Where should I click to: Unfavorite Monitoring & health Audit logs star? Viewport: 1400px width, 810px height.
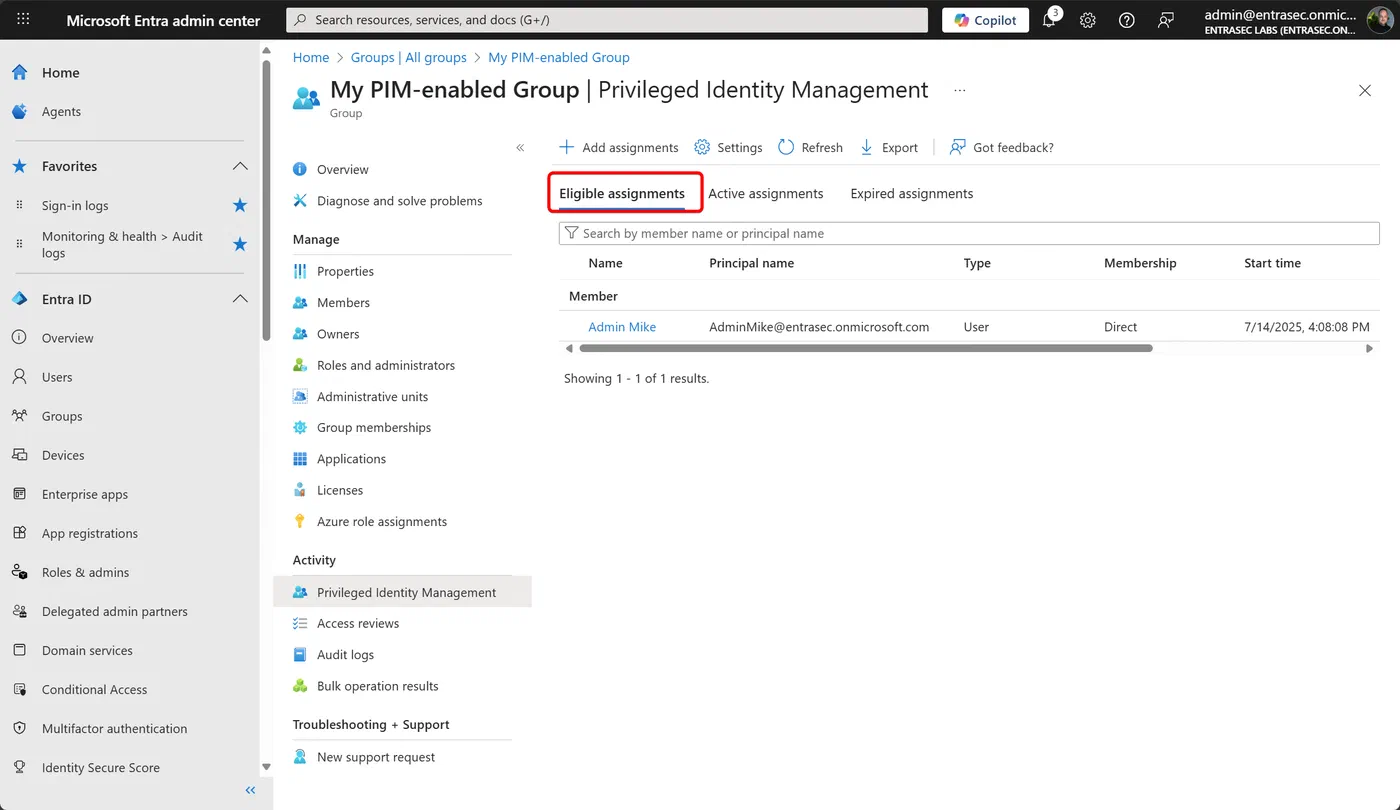click(x=239, y=244)
